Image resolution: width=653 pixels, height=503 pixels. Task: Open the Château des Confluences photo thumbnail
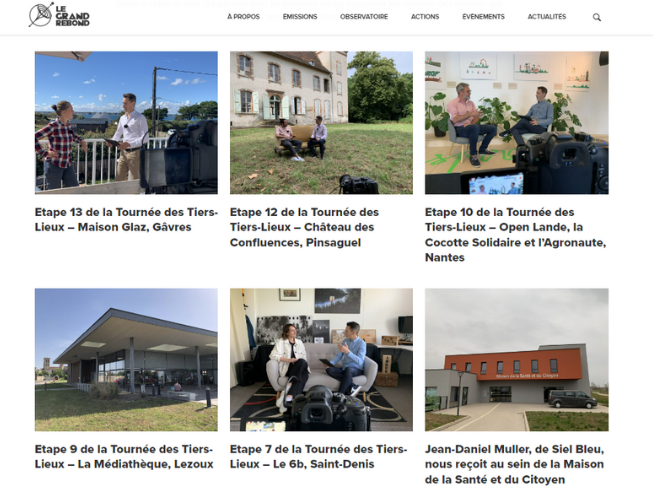(x=321, y=122)
